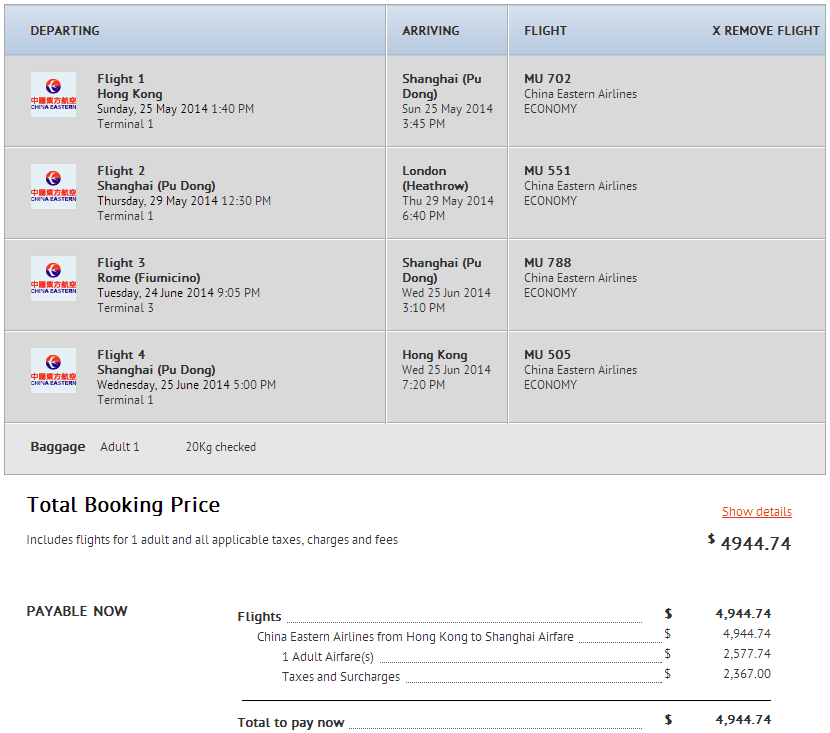
Task: Click flight number MU 551
Action: (x=548, y=171)
